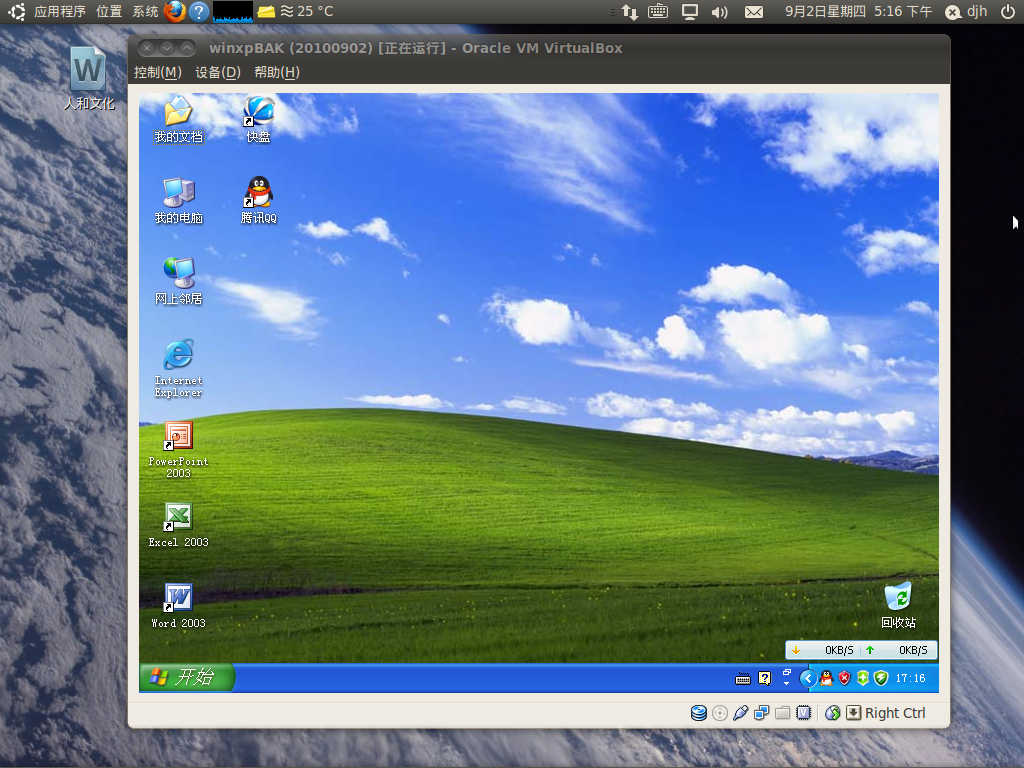Select the Internet Explorer desktop icon
Viewport: 1024px width, 768px height.
178,368
